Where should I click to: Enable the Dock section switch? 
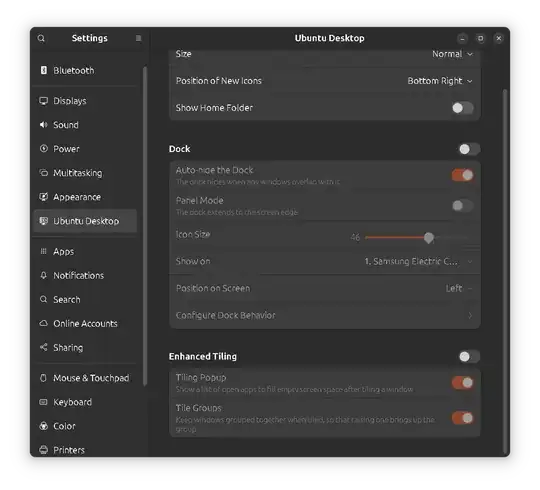pos(469,149)
